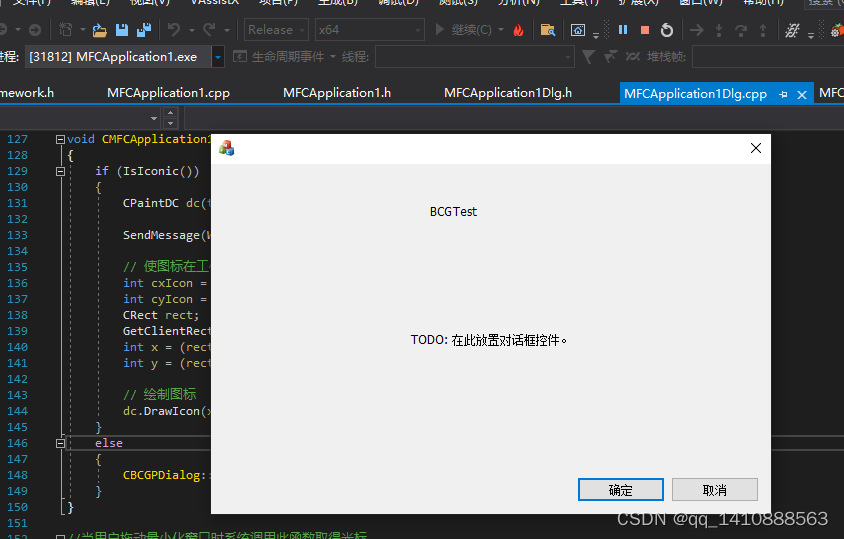The height and width of the screenshot is (539, 844).
Task: Click the Undo arrow icon
Action: click(173, 30)
